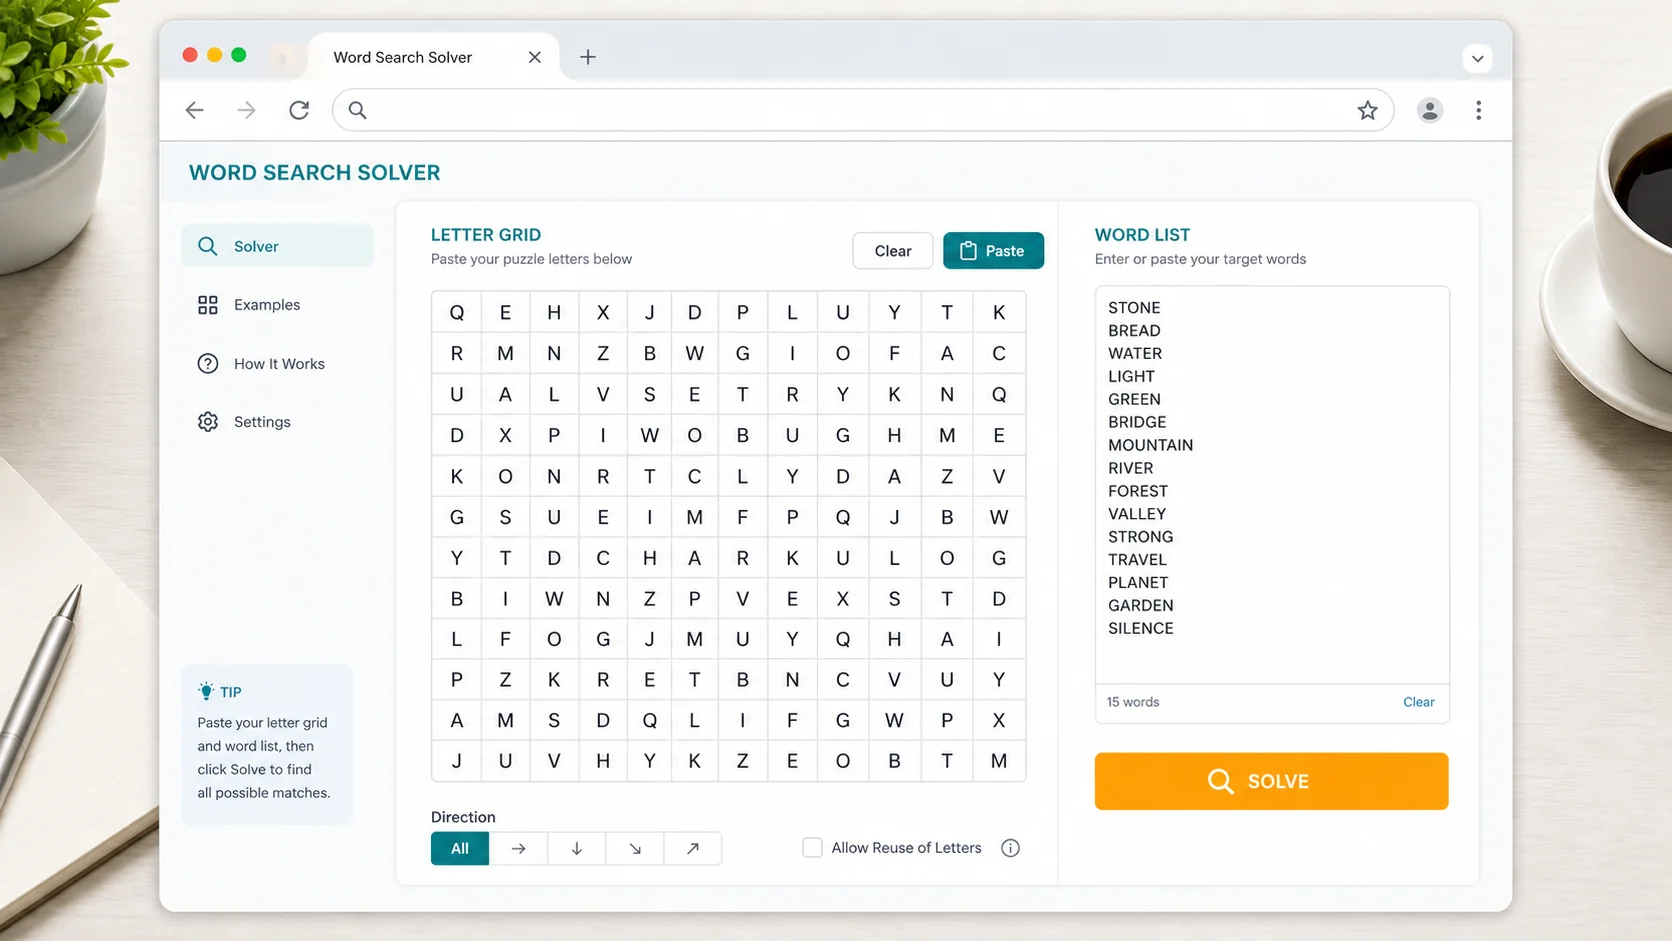Click the word VALLEY in the list
The height and width of the screenshot is (941, 1672).
[x=1137, y=514]
